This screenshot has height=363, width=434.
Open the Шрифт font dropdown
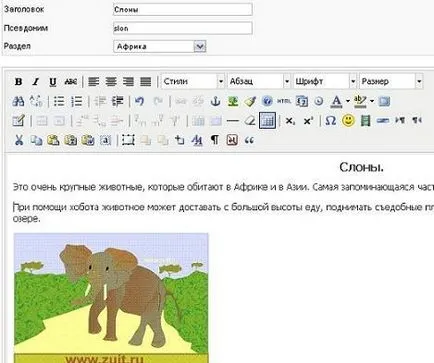tap(325, 81)
